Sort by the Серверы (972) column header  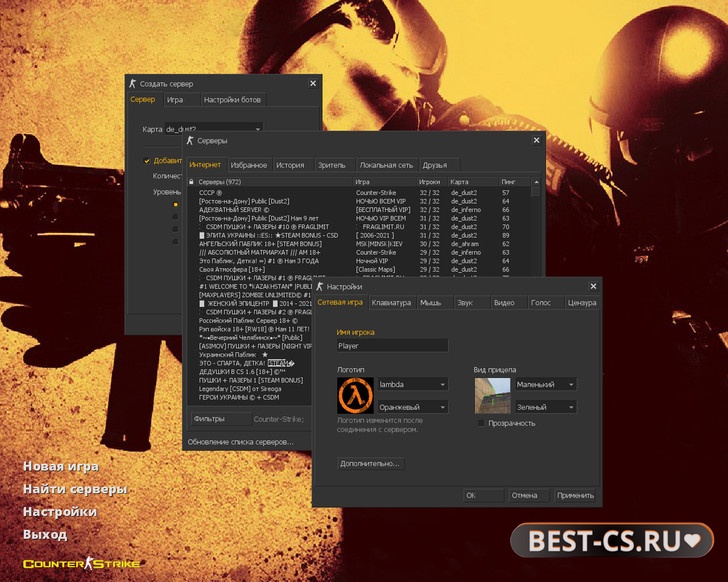(x=274, y=182)
